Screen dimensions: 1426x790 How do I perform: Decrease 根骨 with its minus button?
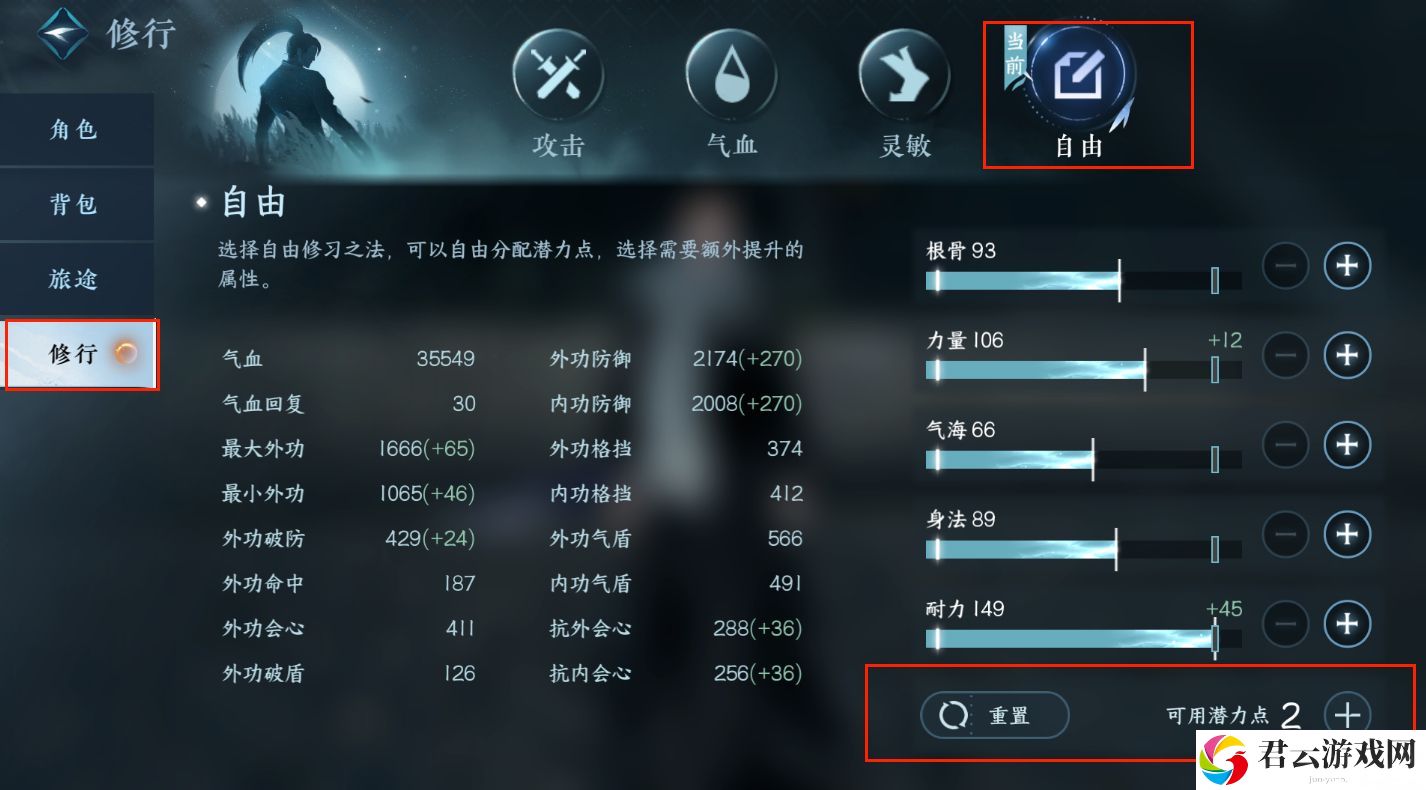[x=1285, y=265]
